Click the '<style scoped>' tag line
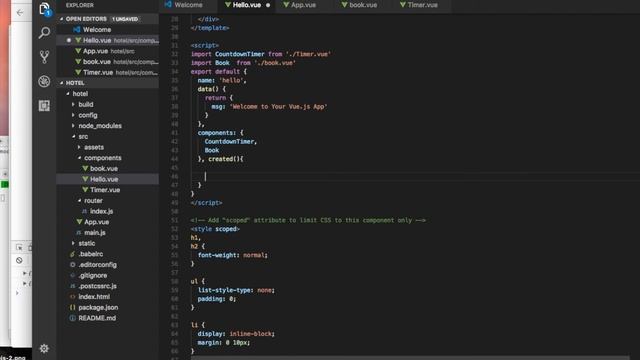Viewport: 640px width, 360px height. (x=215, y=229)
